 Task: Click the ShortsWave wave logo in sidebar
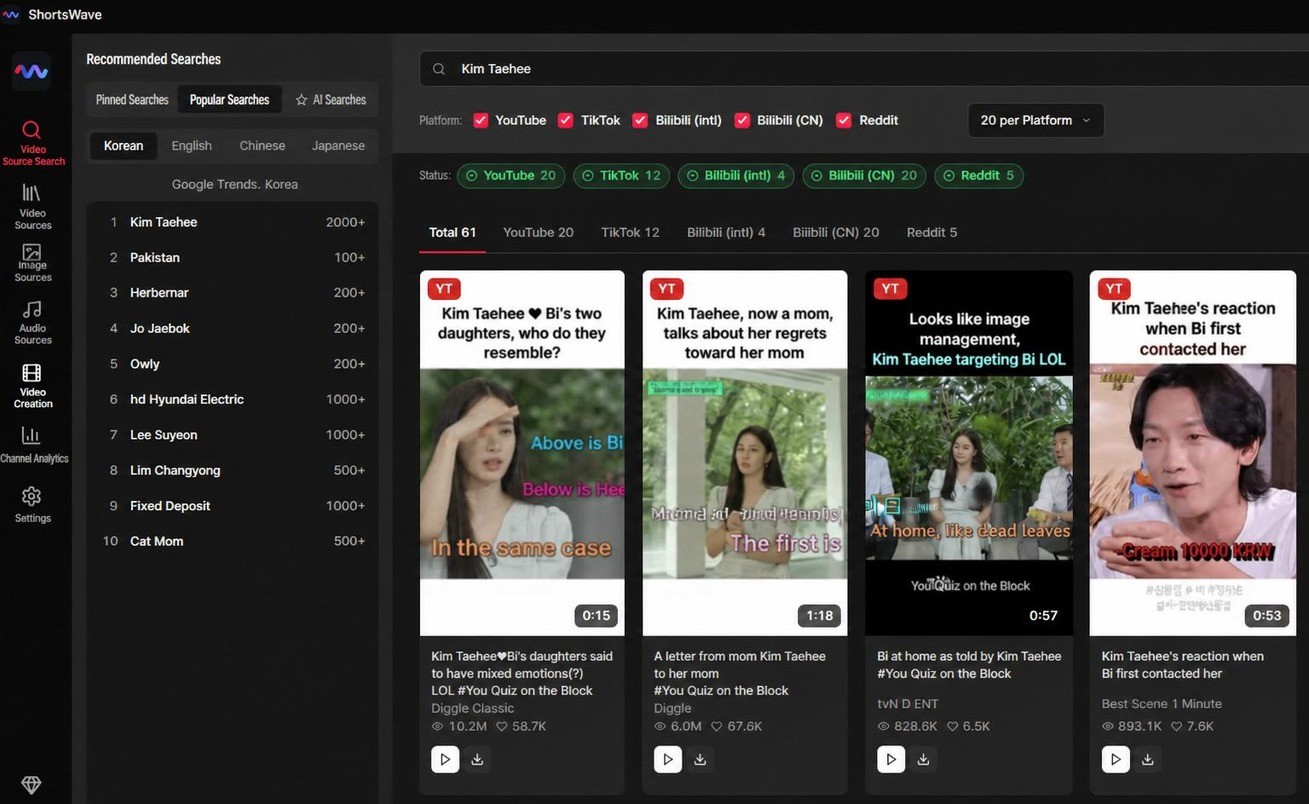pyautogui.click(x=31, y=72)
